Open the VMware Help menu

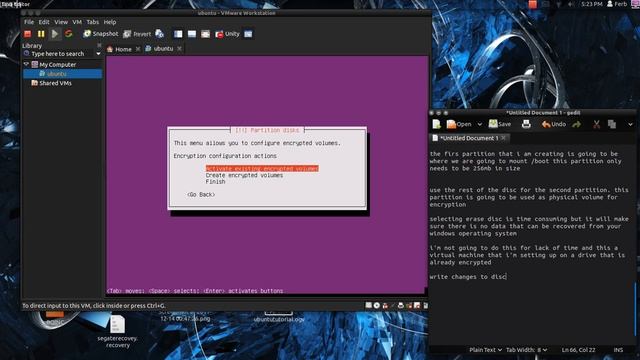(x=109, y=22)
